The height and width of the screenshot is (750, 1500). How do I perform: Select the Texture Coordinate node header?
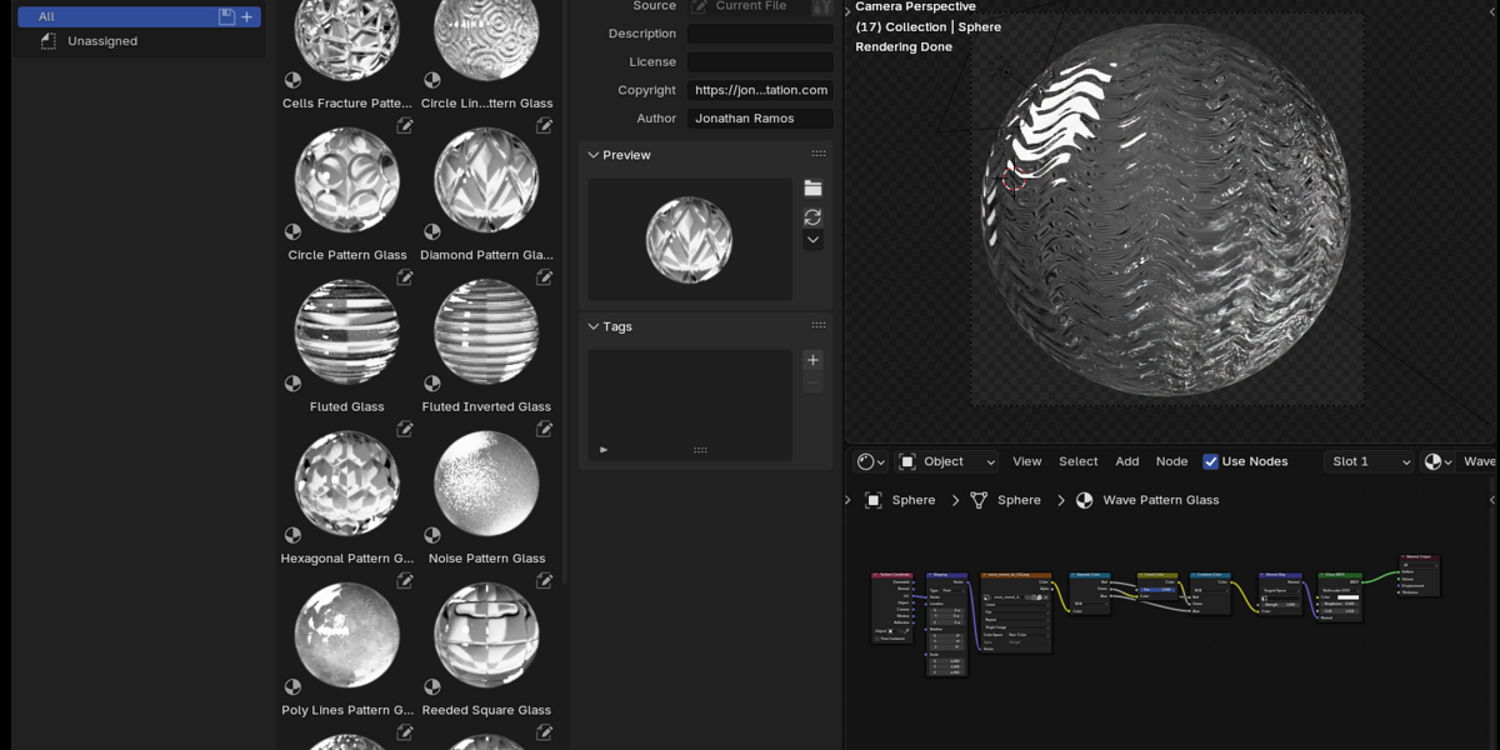tap(892, 576)
